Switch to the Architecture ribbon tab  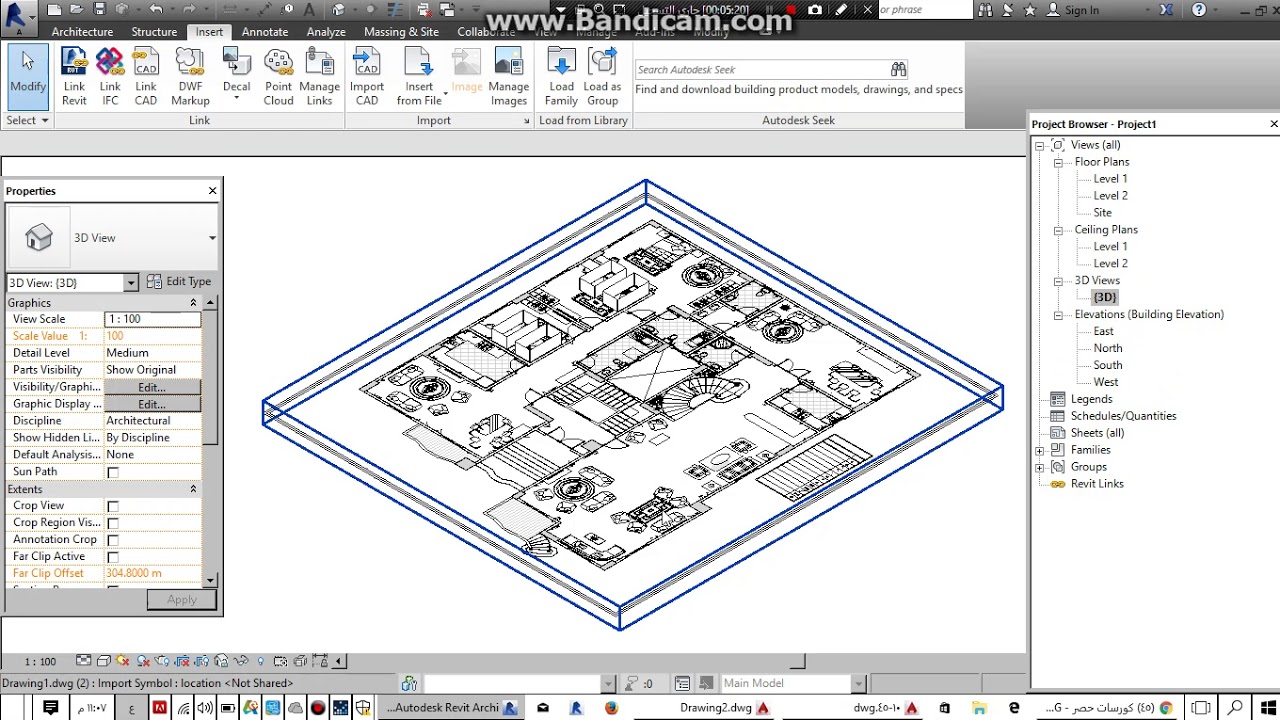point(82,32)
